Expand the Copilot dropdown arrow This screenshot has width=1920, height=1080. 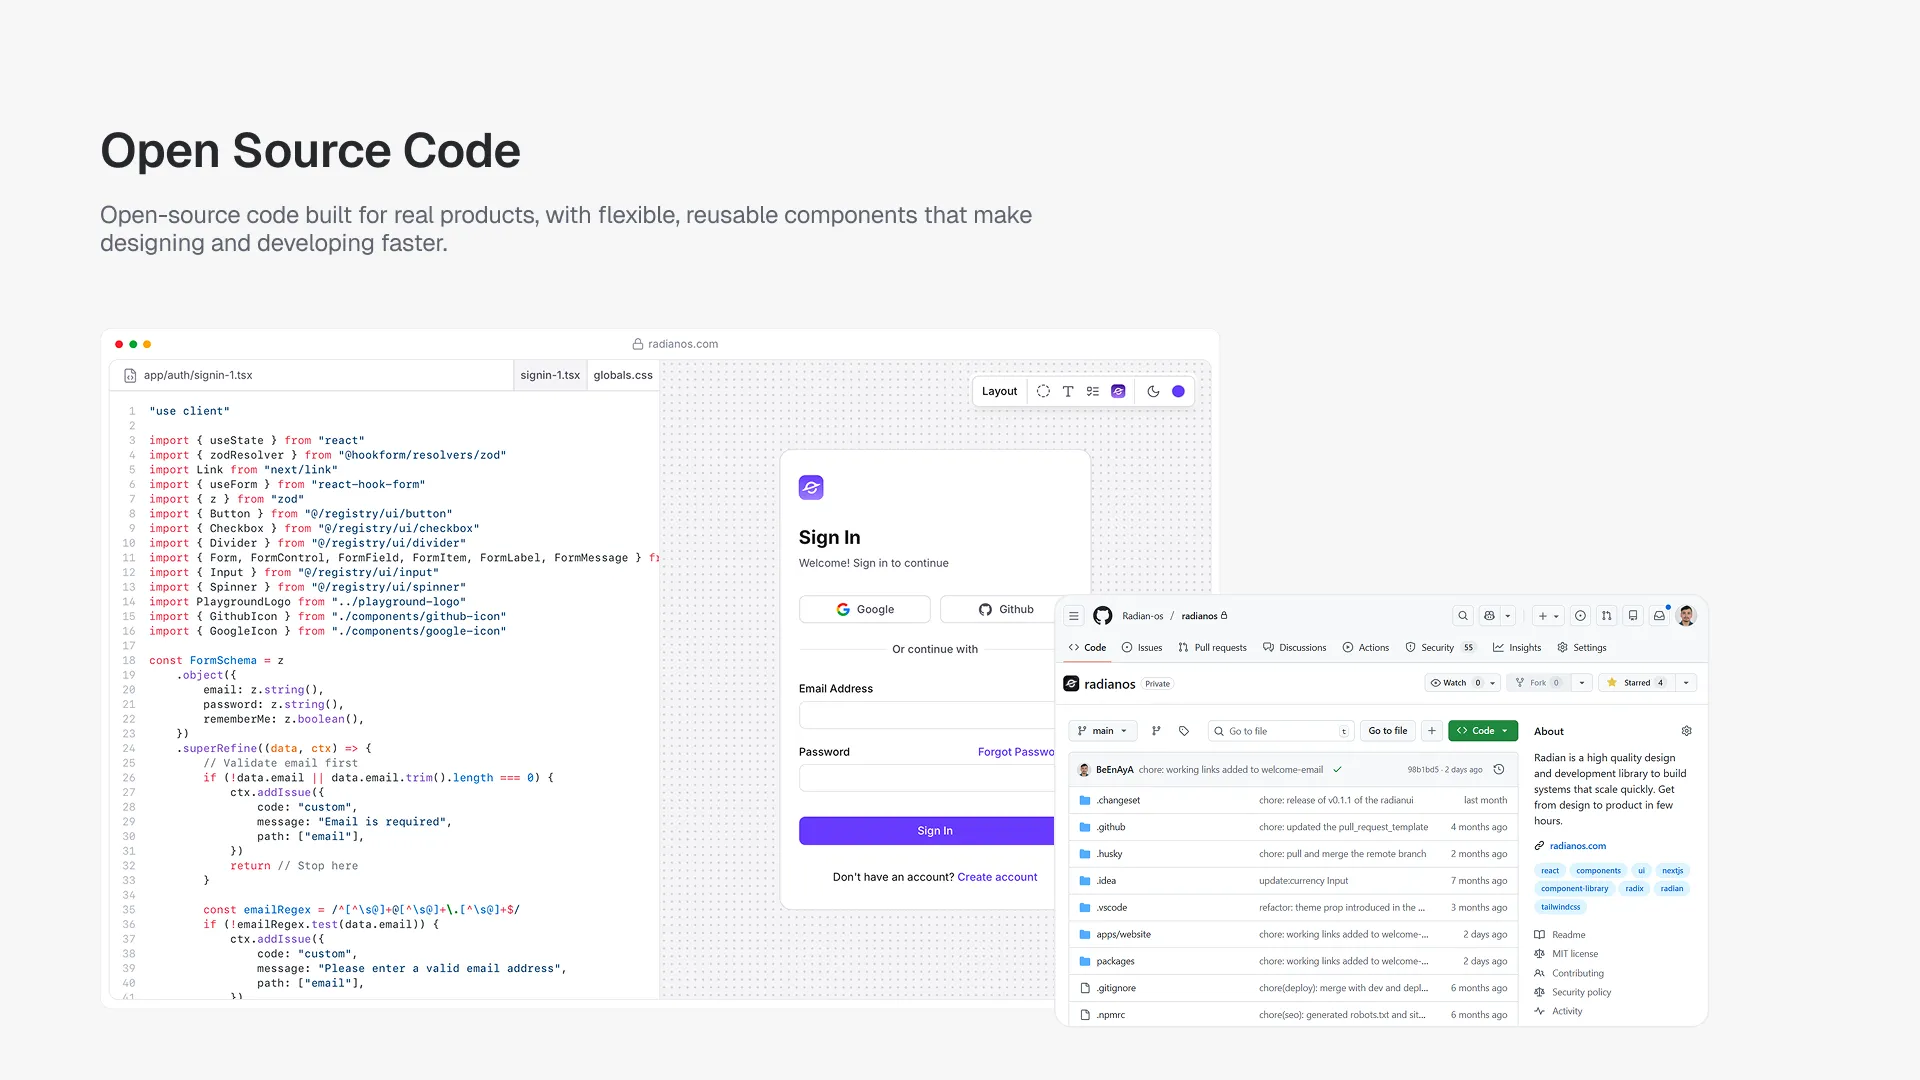[x=1508, y=616]
